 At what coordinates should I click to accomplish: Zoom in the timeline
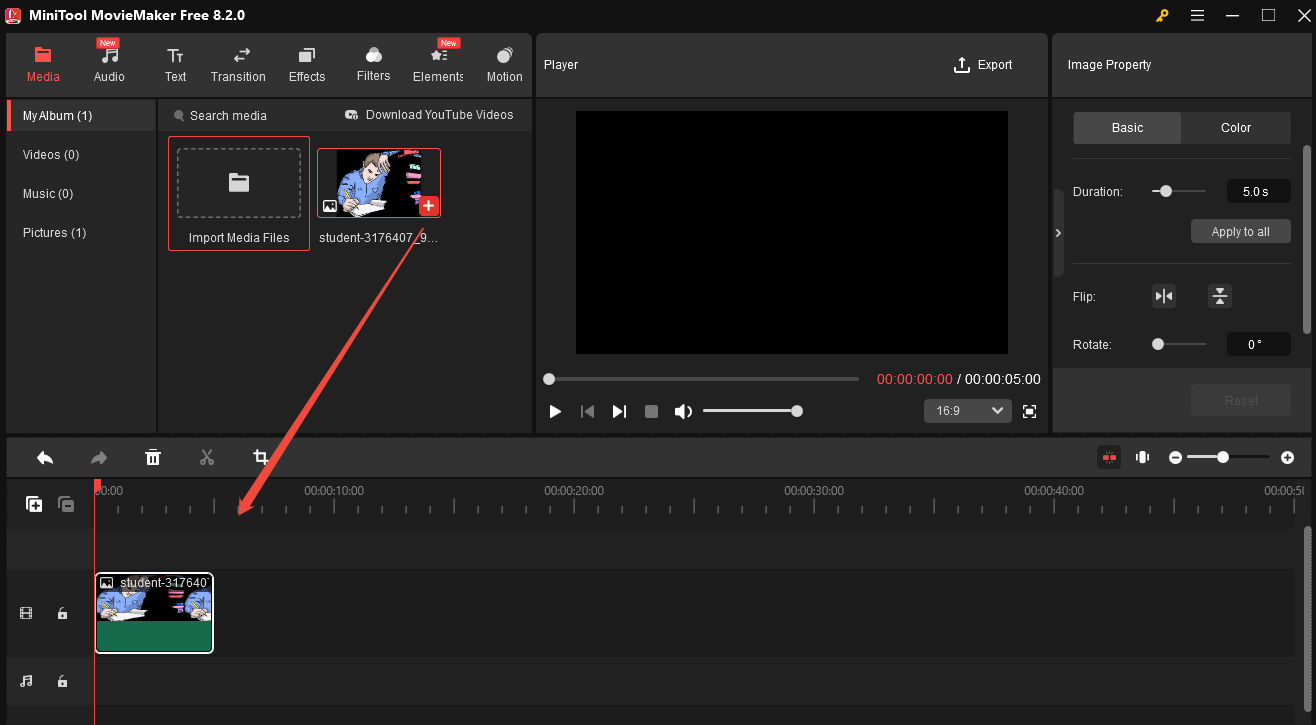pyautogui.click(x=1287, y=457)
